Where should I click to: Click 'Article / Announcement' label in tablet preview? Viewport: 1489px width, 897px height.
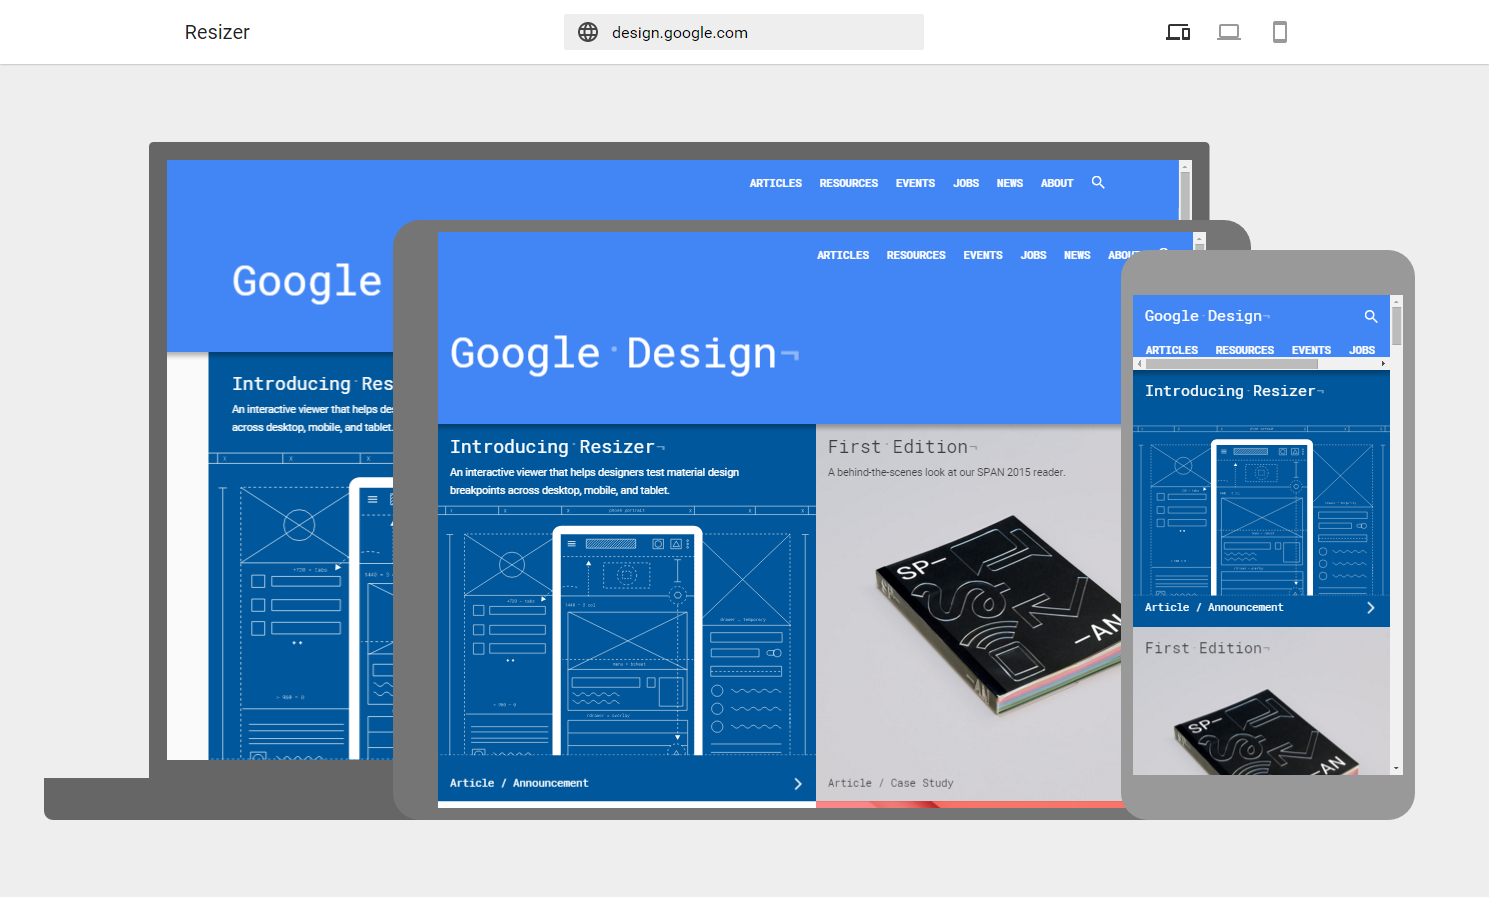point(519,783)
